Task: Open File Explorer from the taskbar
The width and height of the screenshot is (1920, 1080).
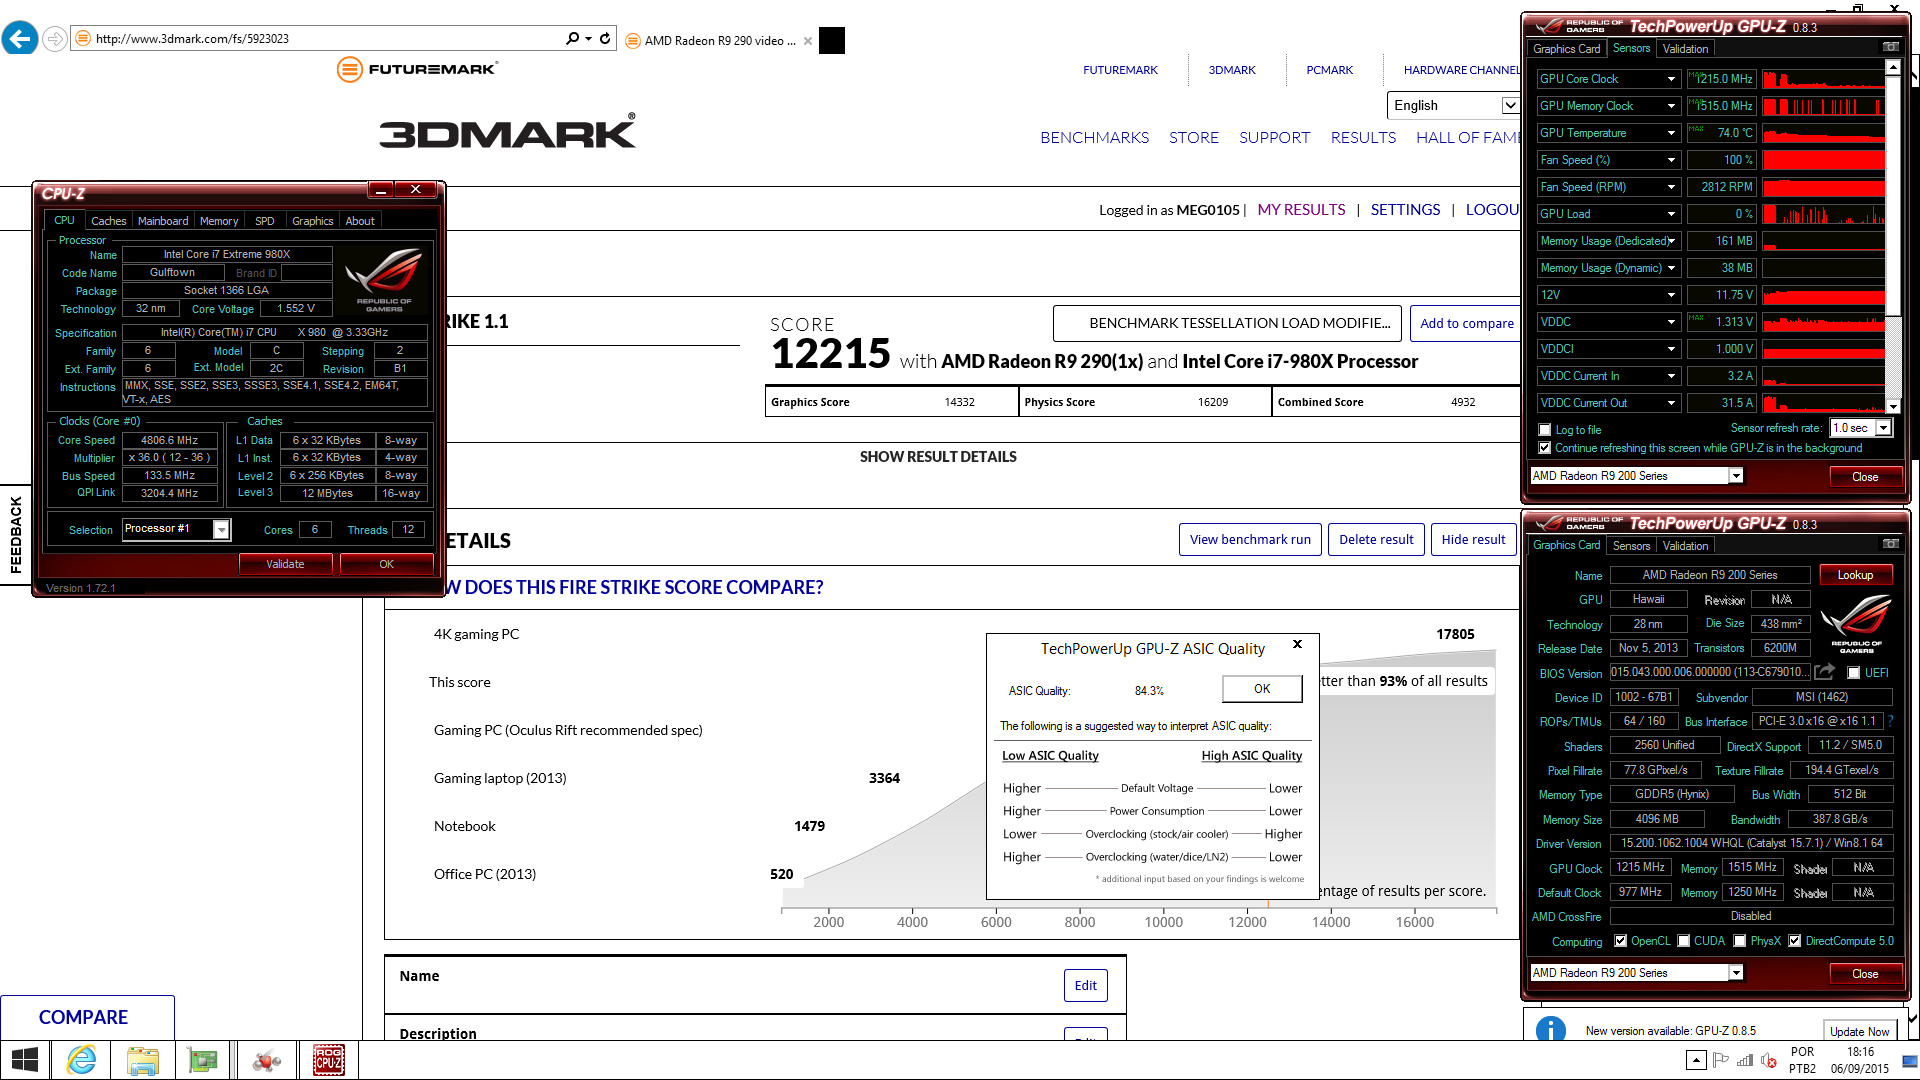Action: tap(142, 1060)
